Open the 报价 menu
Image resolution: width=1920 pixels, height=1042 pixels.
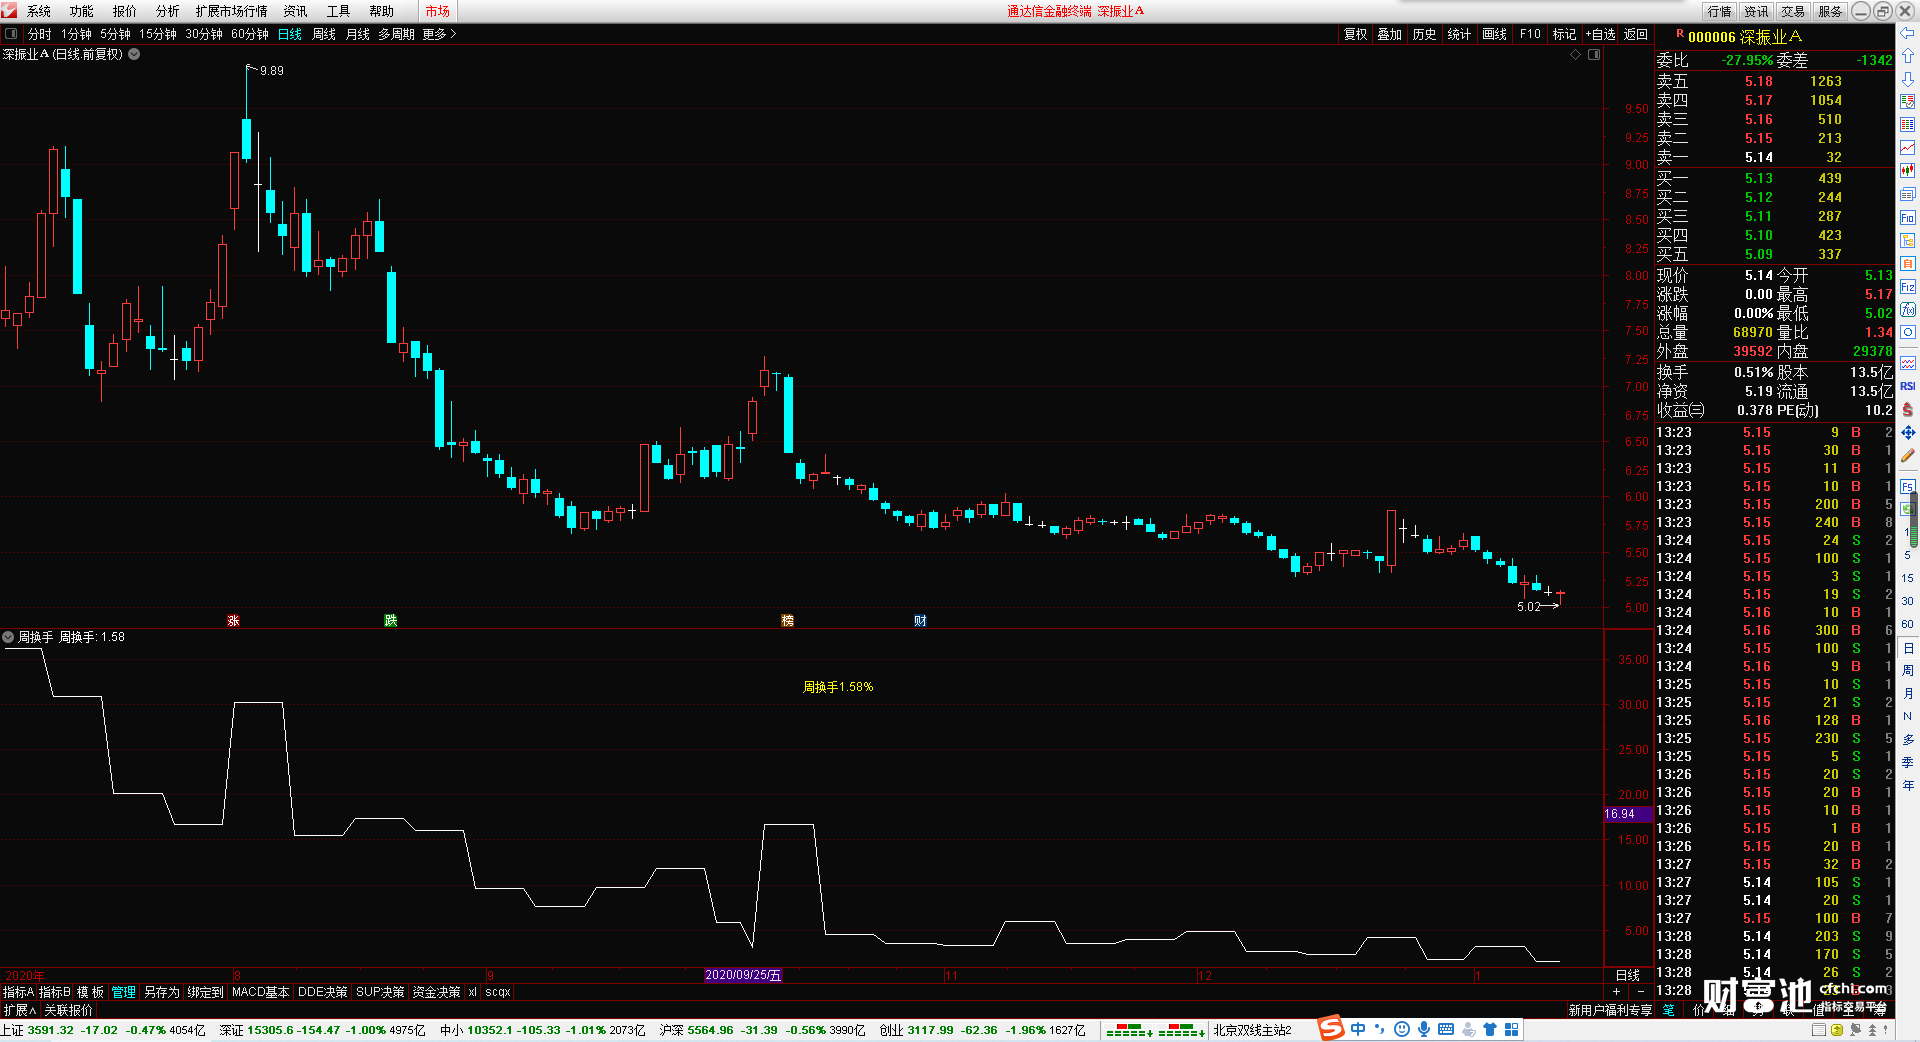click(125, 11)
